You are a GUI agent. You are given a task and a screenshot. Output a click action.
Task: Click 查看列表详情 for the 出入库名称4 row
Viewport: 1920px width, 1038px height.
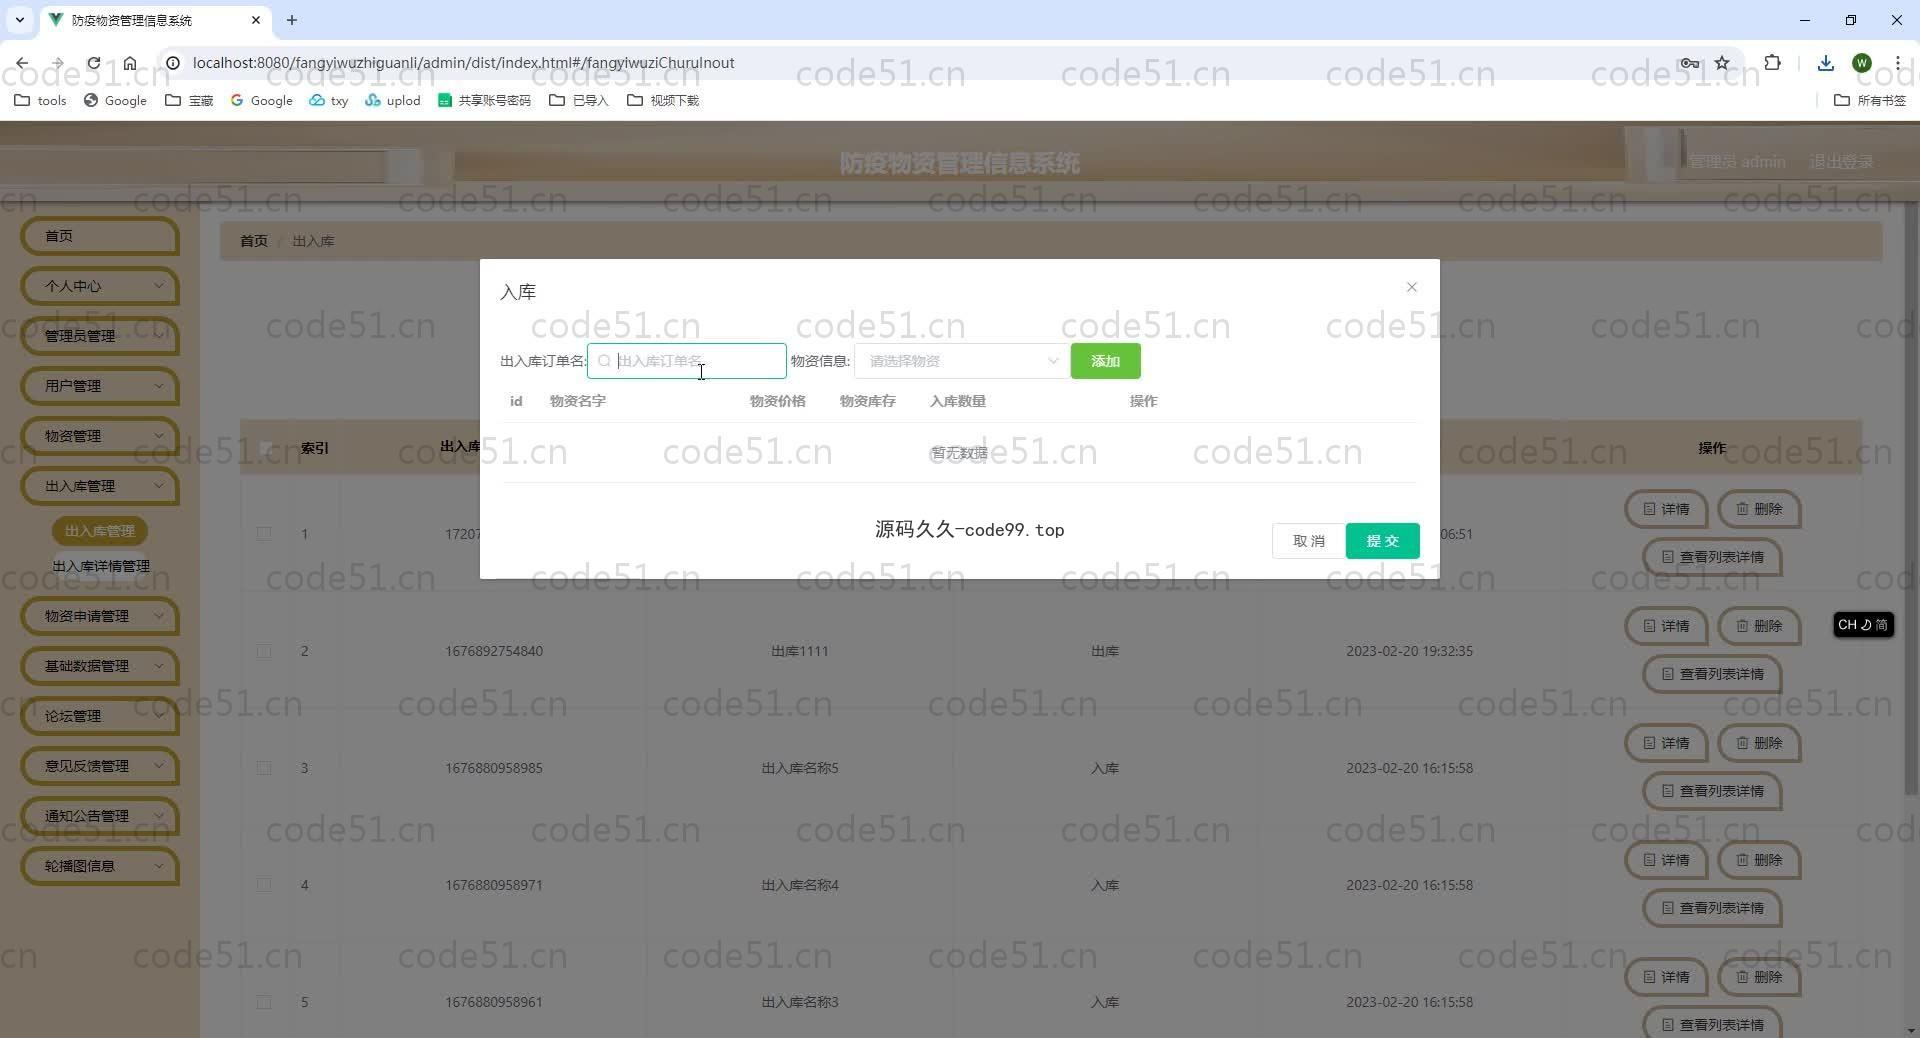(1712, 908)
